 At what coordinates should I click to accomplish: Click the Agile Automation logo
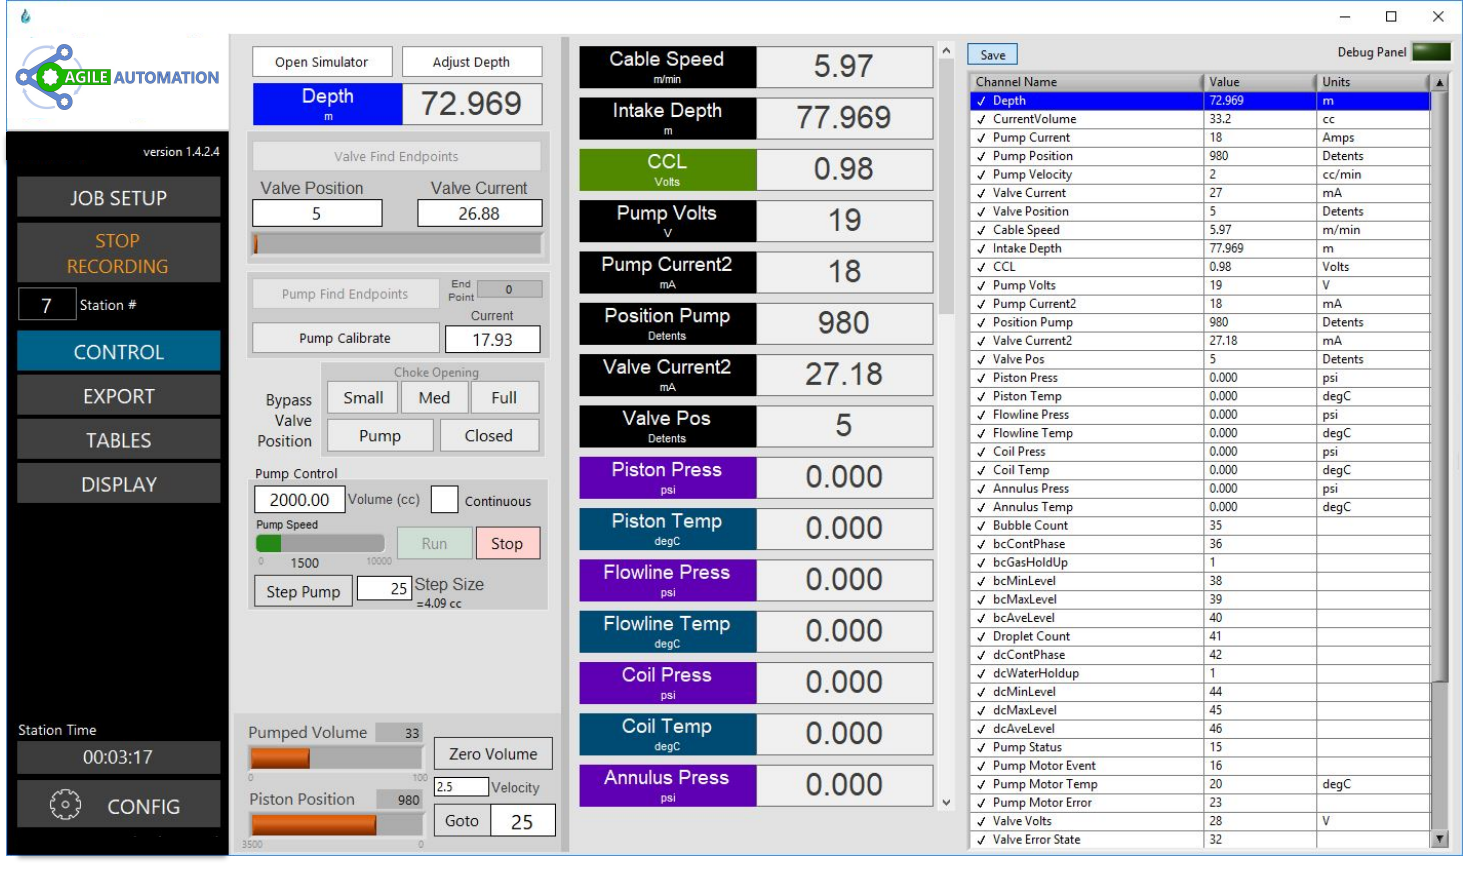(x=115, y=75)
